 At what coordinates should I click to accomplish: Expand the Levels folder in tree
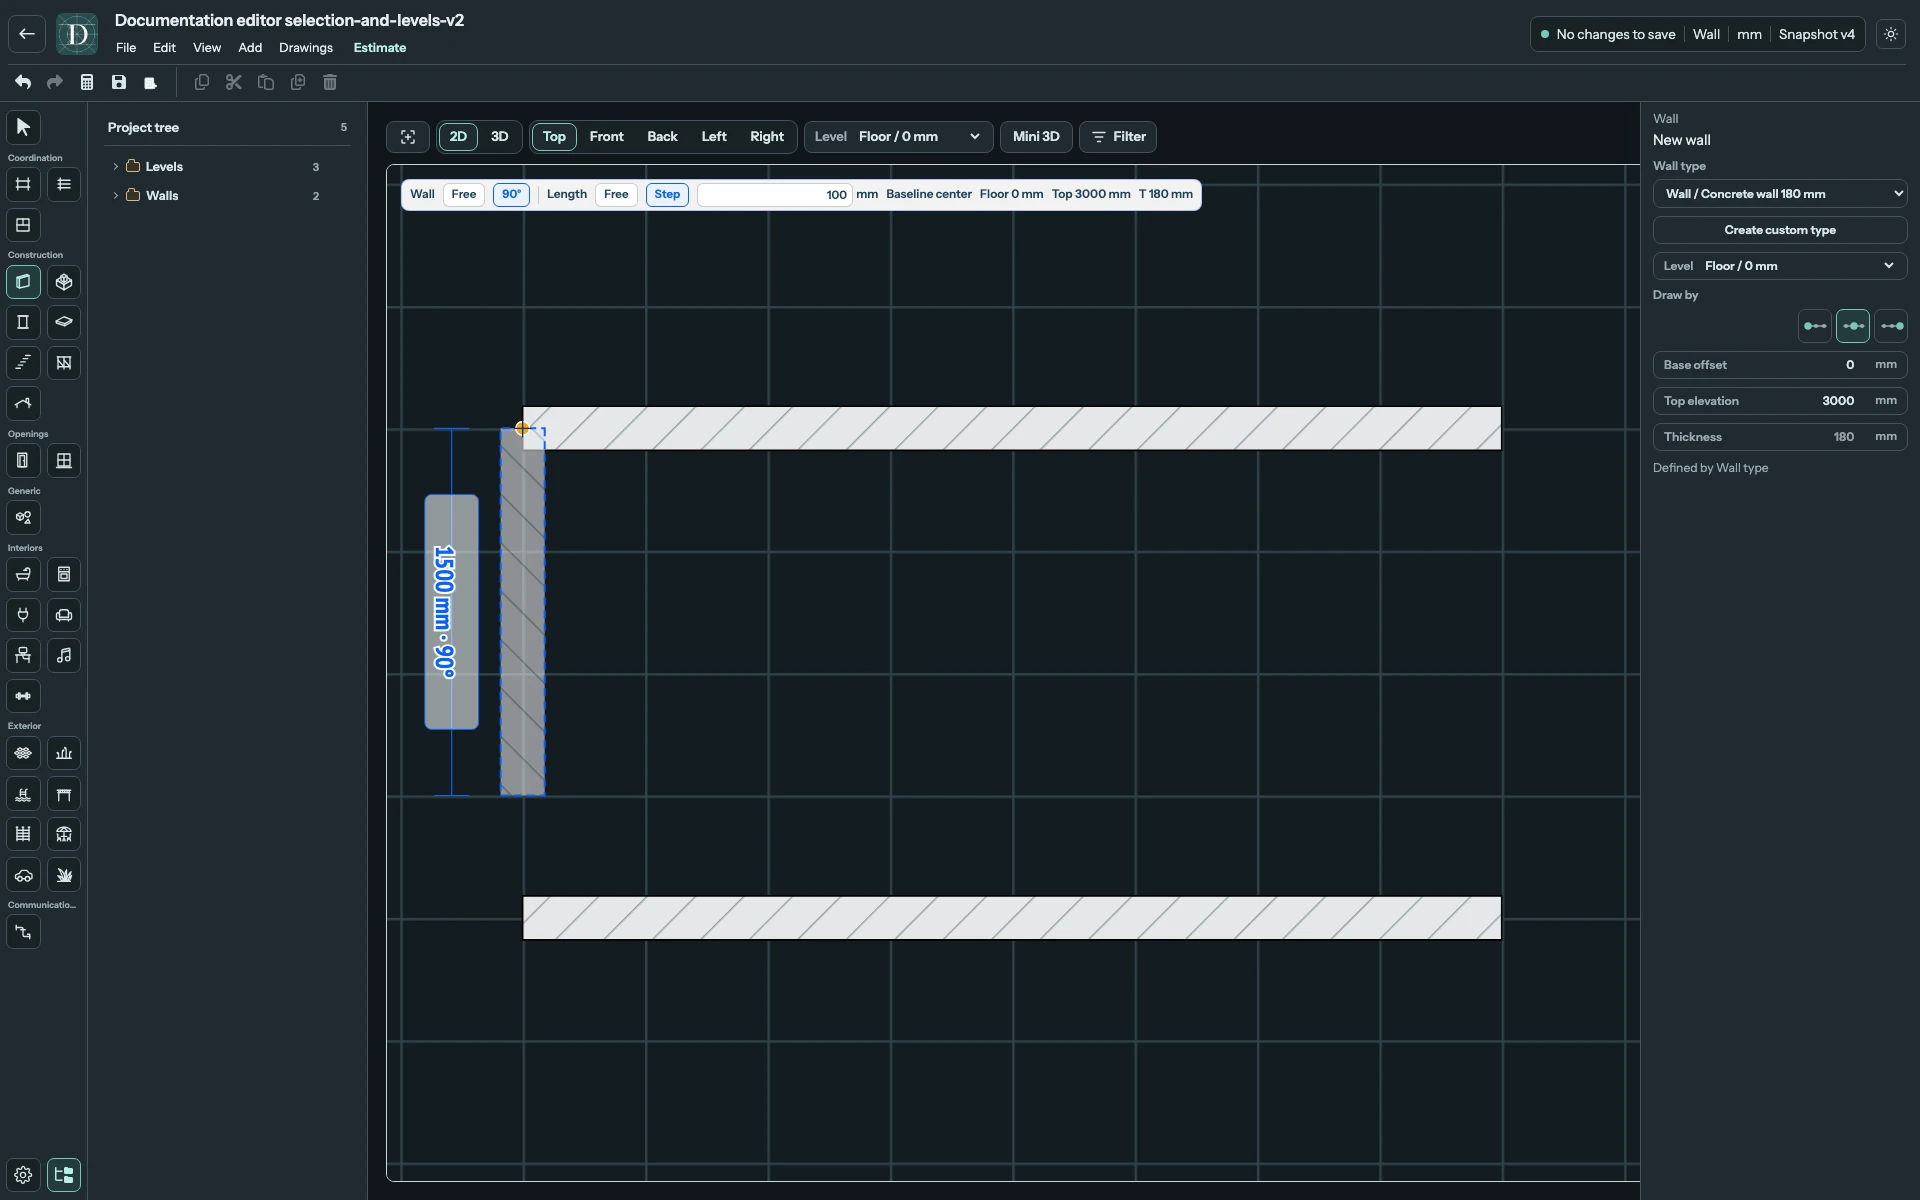pos(116,167)
